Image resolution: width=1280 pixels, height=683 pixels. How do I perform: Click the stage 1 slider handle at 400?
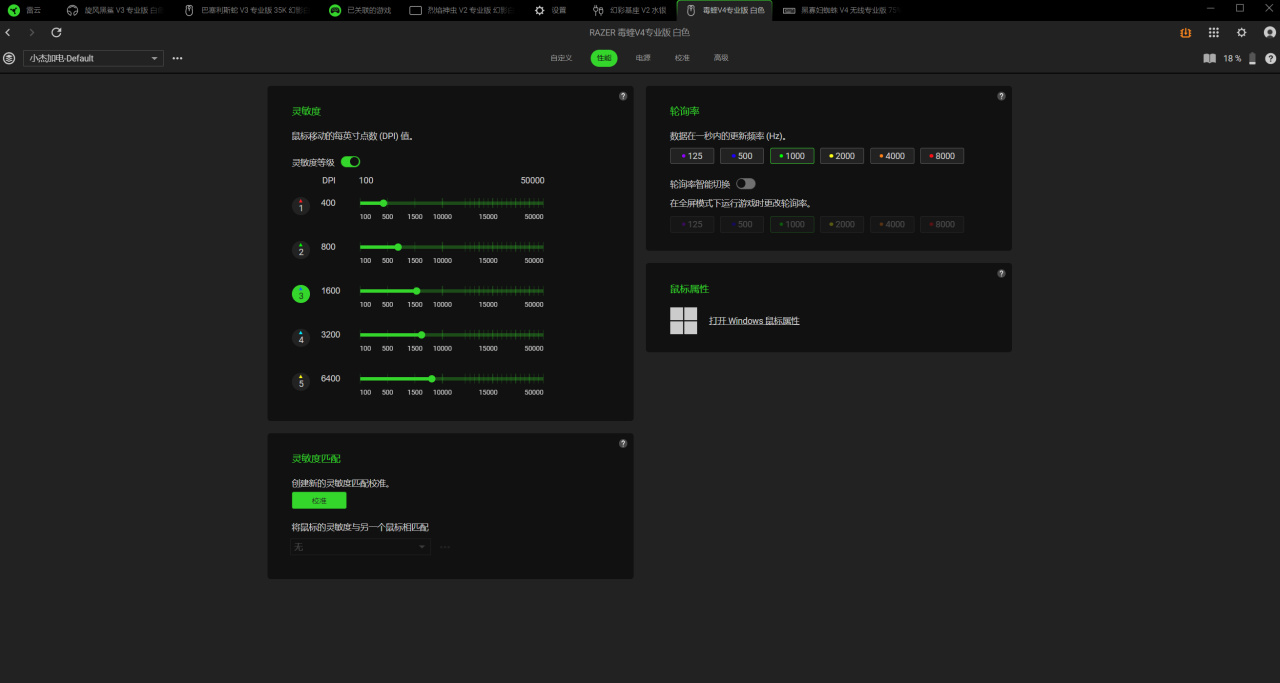click(383, 203)
